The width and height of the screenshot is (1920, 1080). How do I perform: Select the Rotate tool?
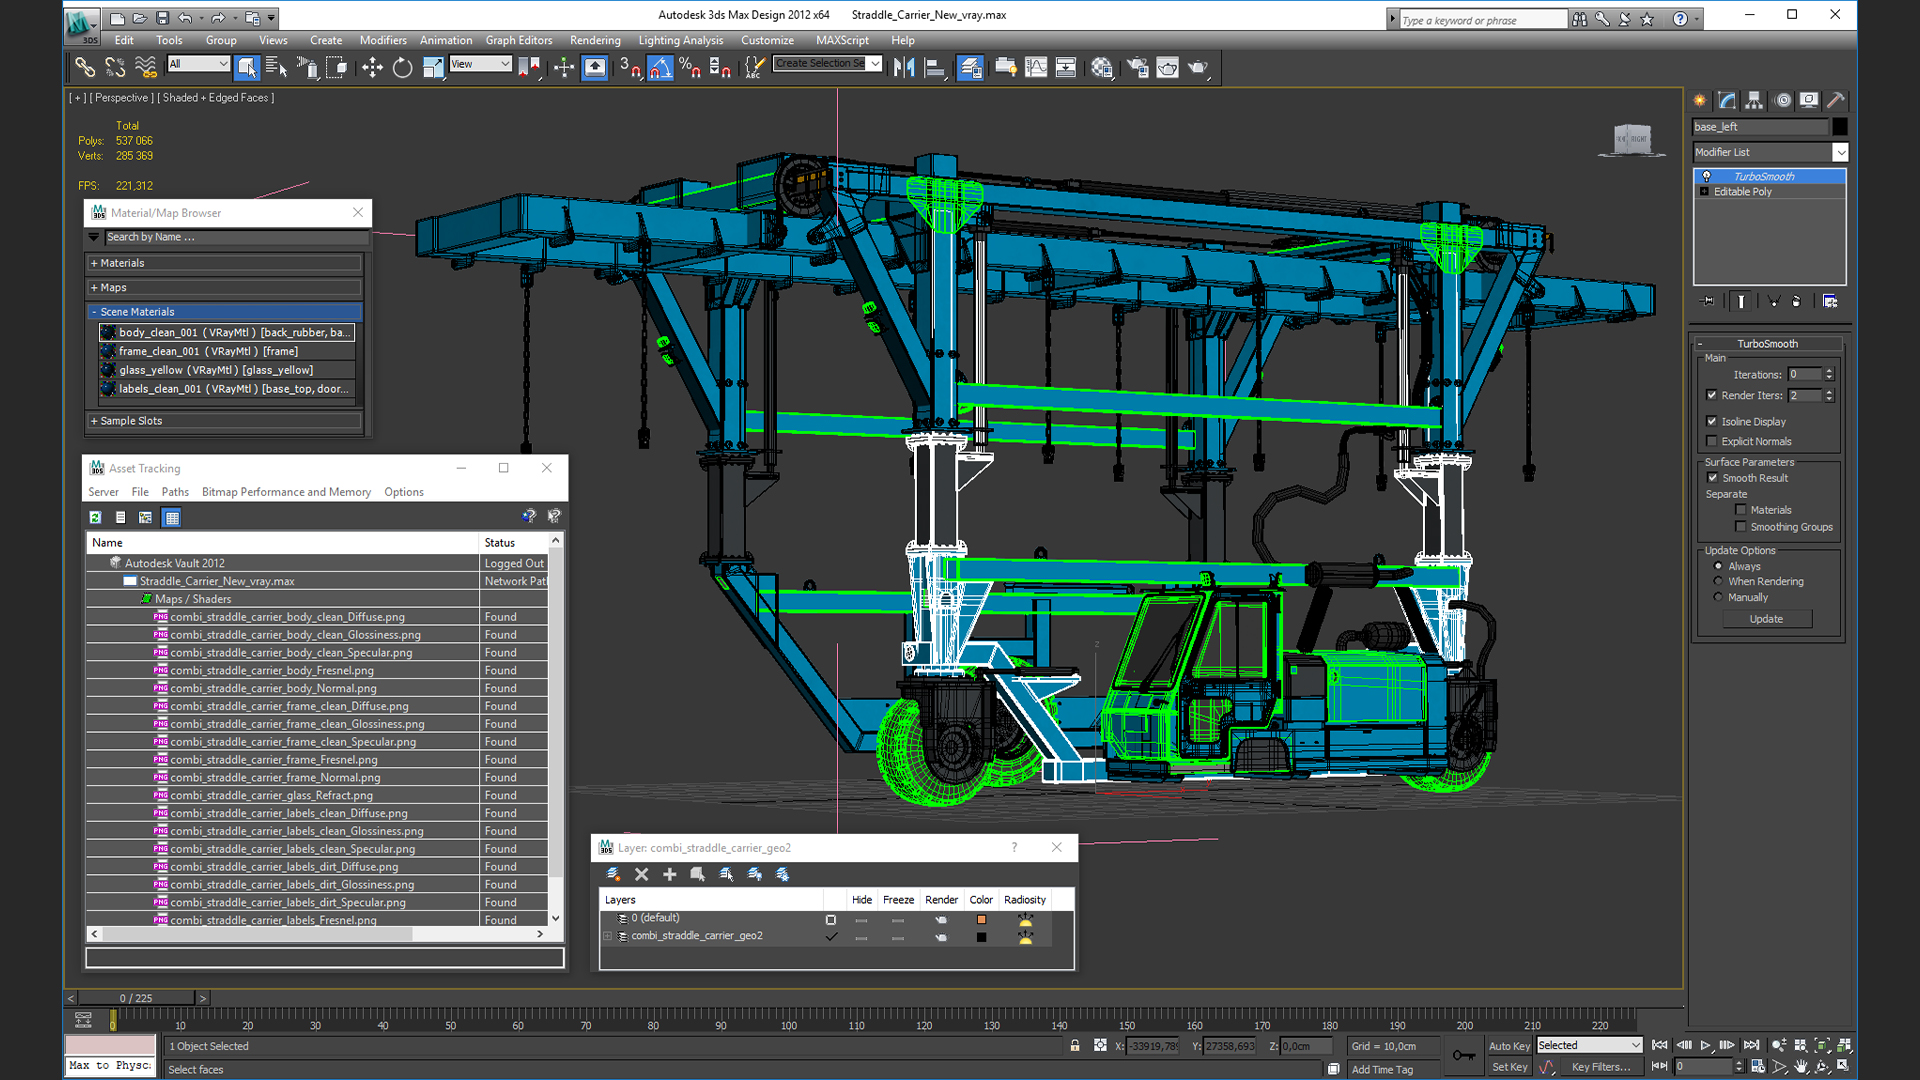(x=402, y=67)
